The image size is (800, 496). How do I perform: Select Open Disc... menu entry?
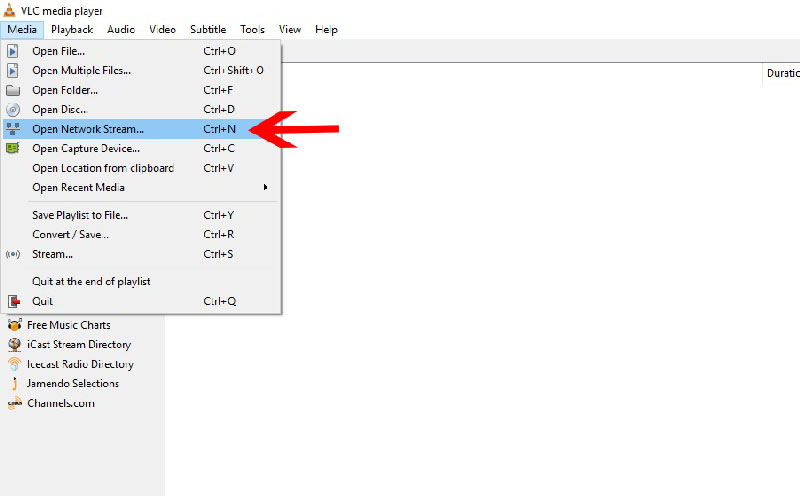tap(141, 110)
